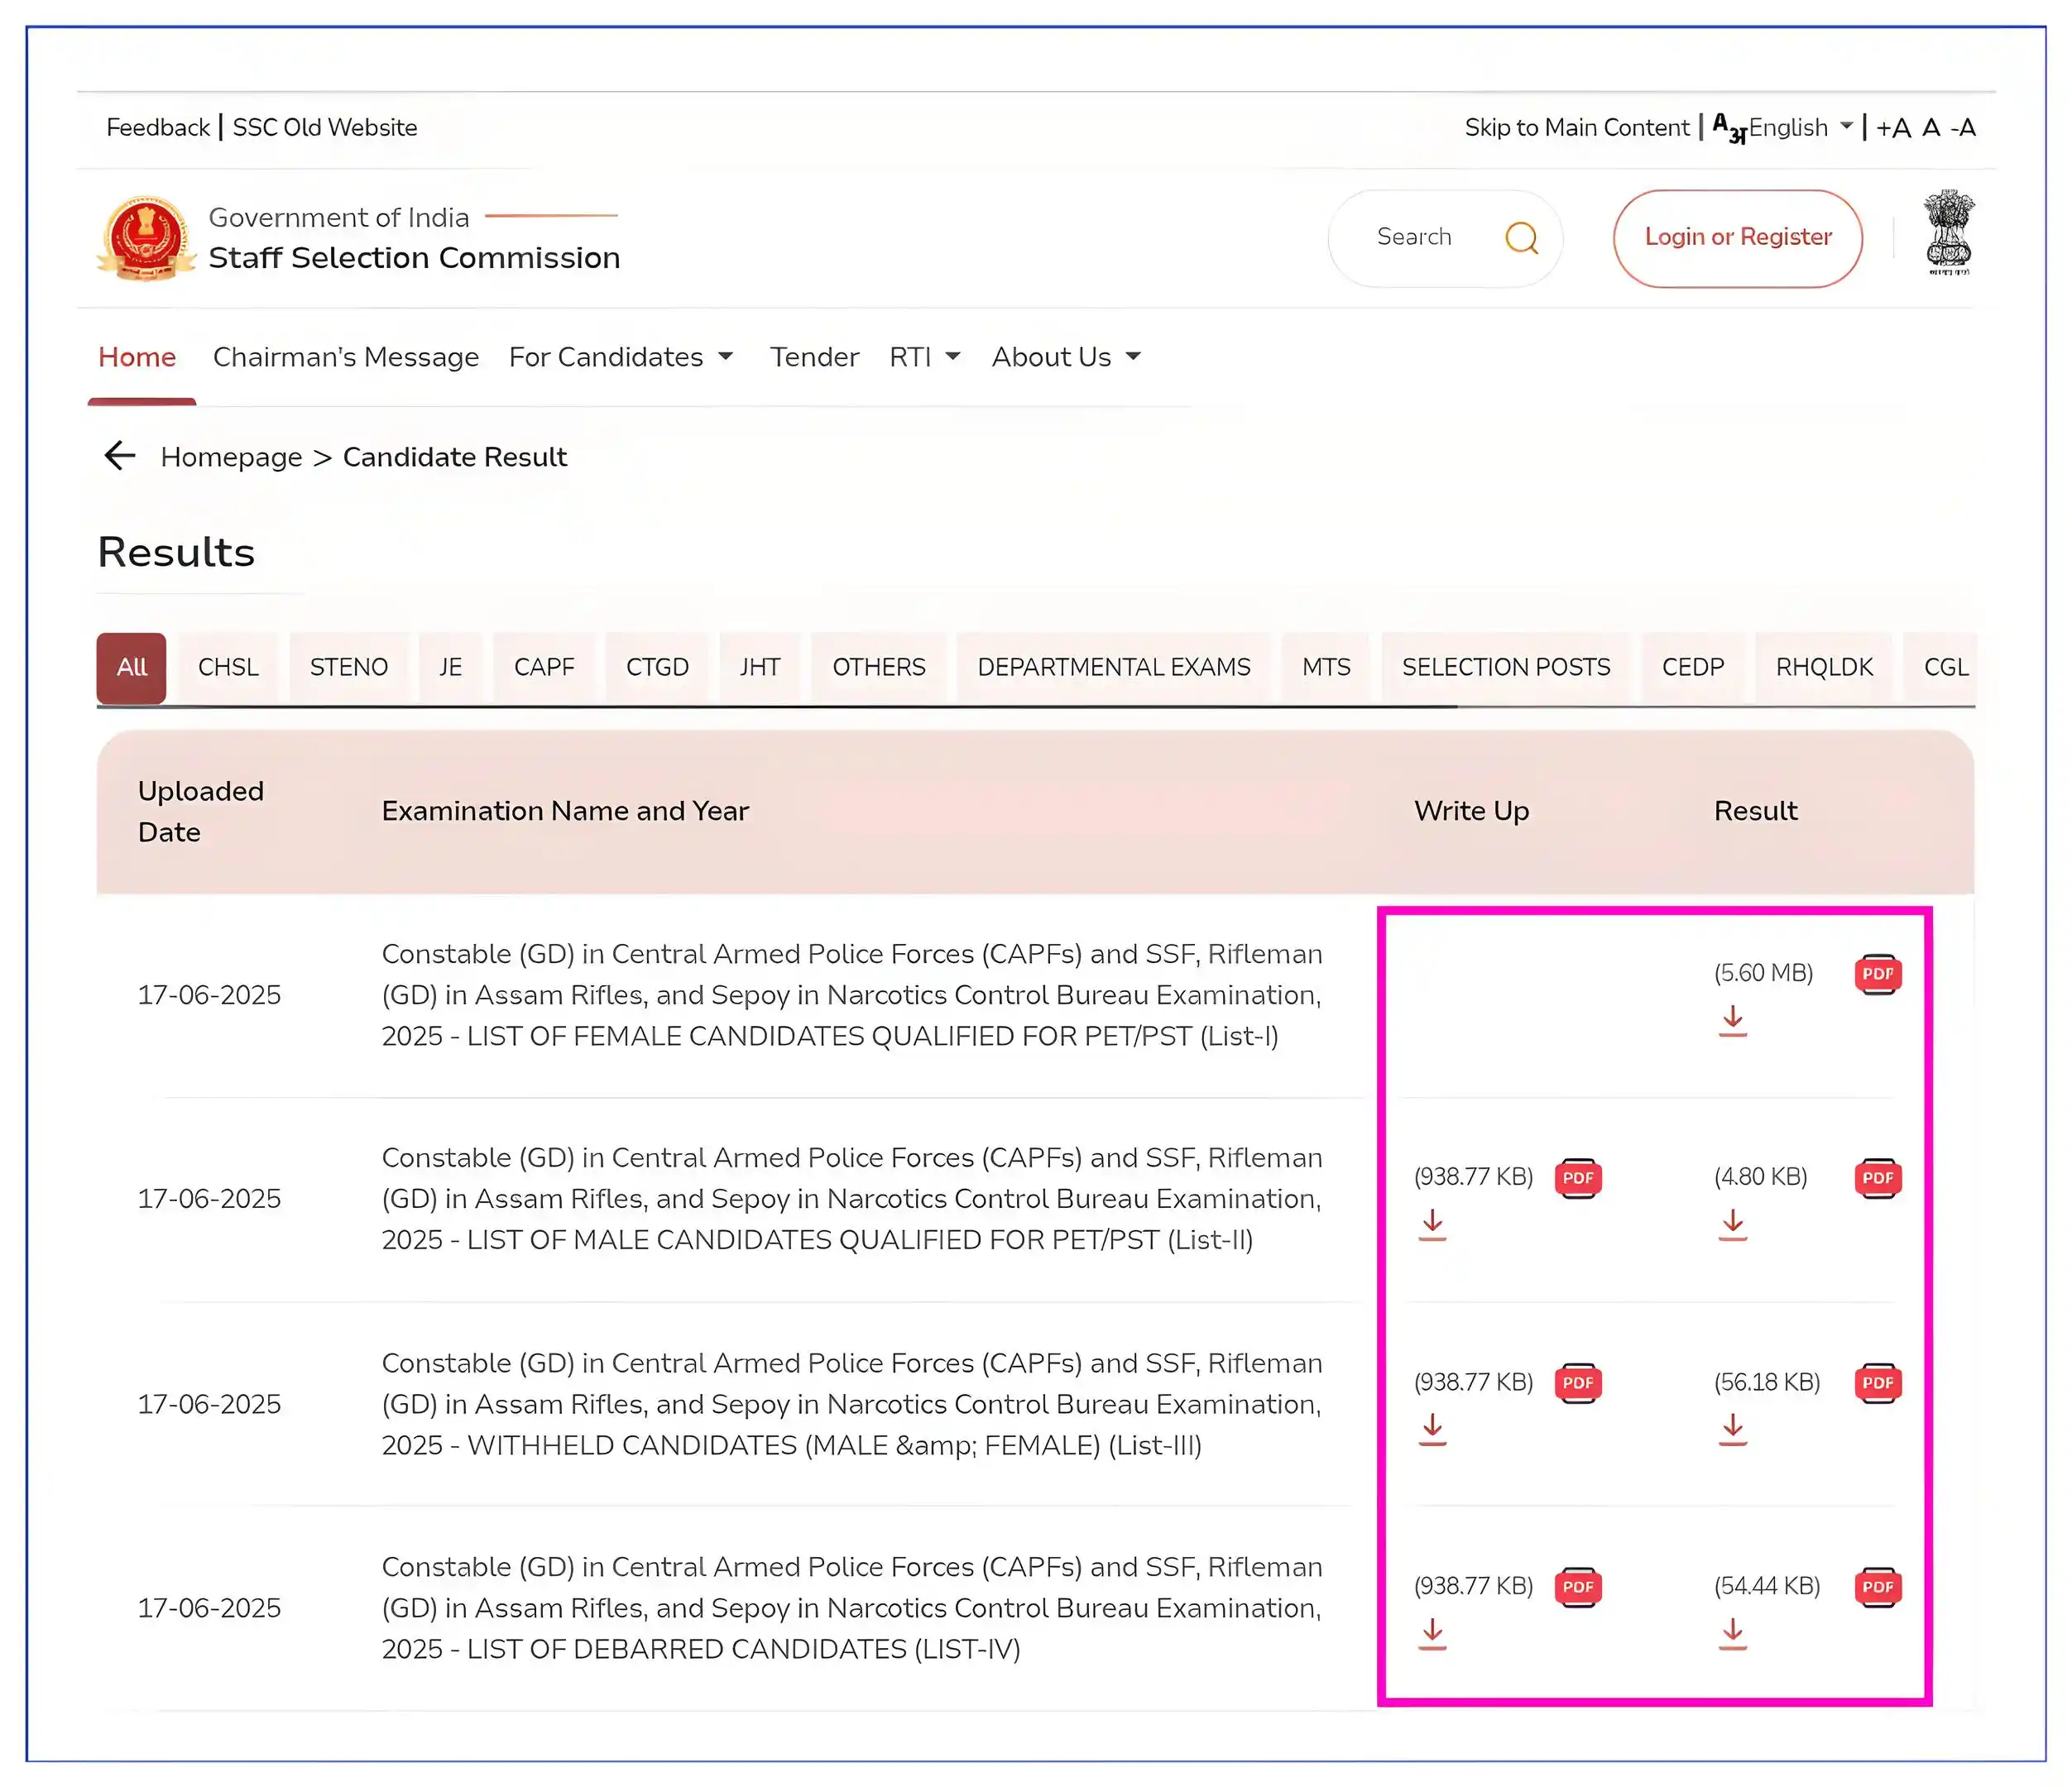The image size is (2072, 1787).
Task: Download the 4.80 KB result arrow
Action: pos(1732,1224)
